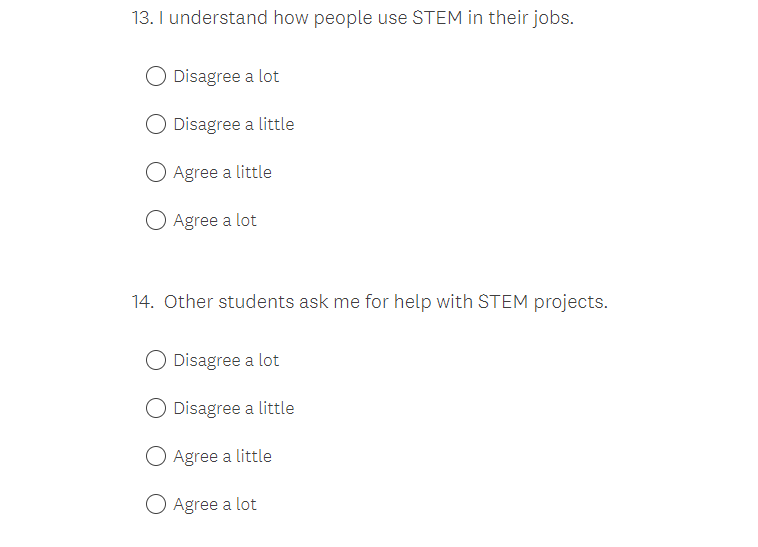
Task: Pick 'Agree a lot' radio circle under question 13
Action: (x=156, y=220)
